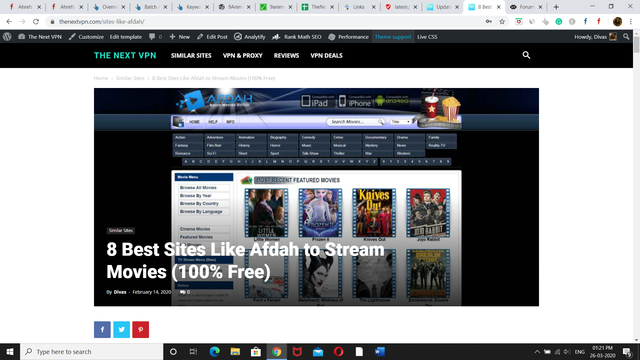Viewport: 640px width, 360px height.
Task: Switch to the Links browser tab
Action: [358, 7]
